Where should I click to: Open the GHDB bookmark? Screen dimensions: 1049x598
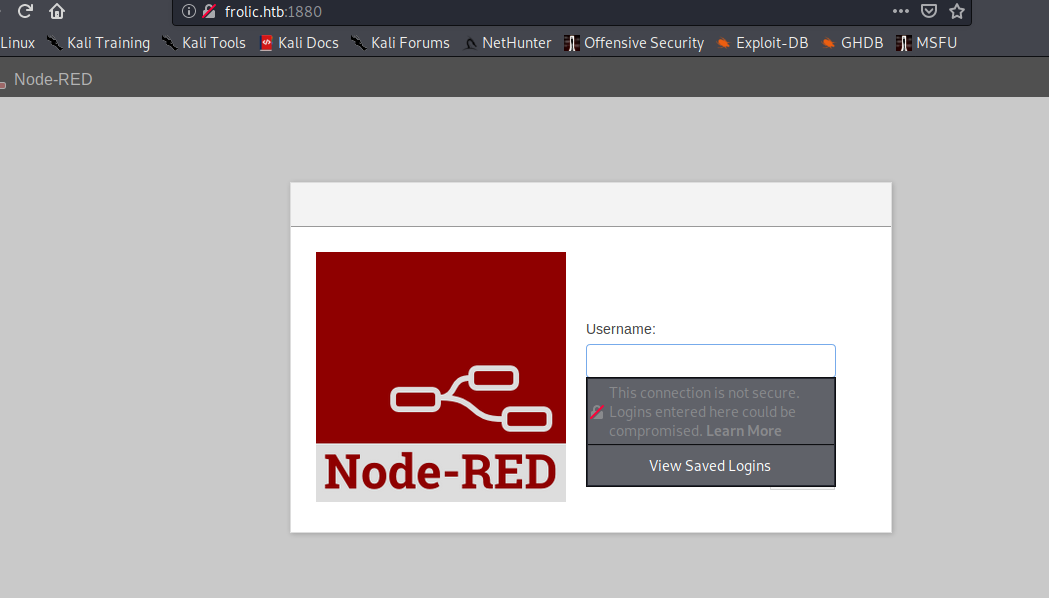pyautogui.click(x=852, y=43)
